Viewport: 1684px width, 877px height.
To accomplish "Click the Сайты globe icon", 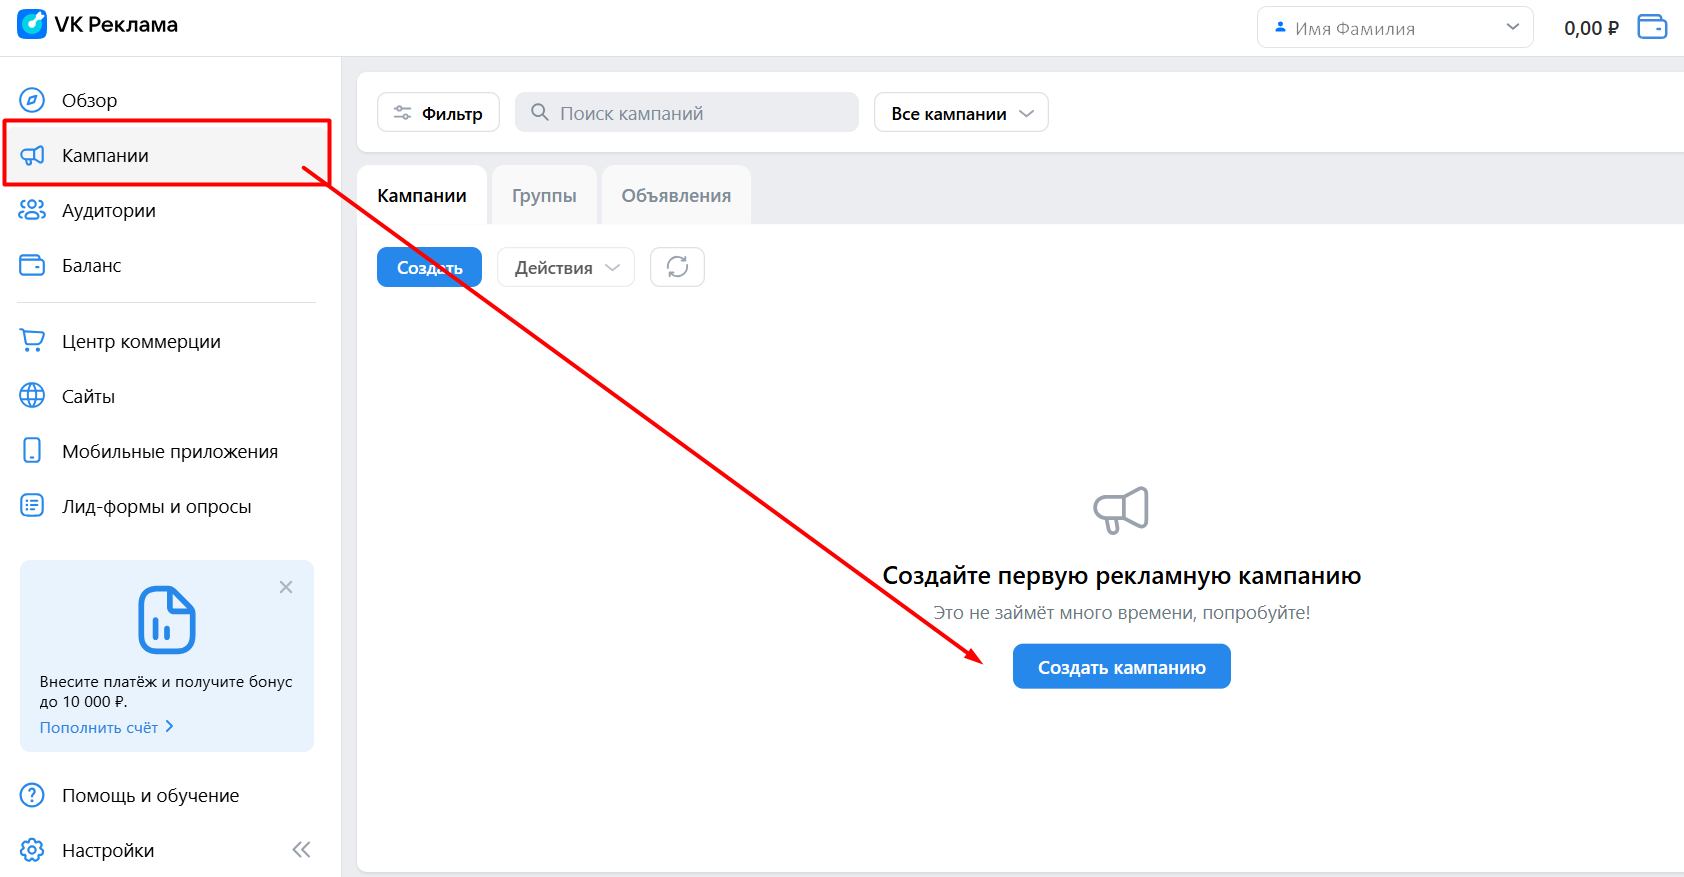I will [x=32, y=396].
